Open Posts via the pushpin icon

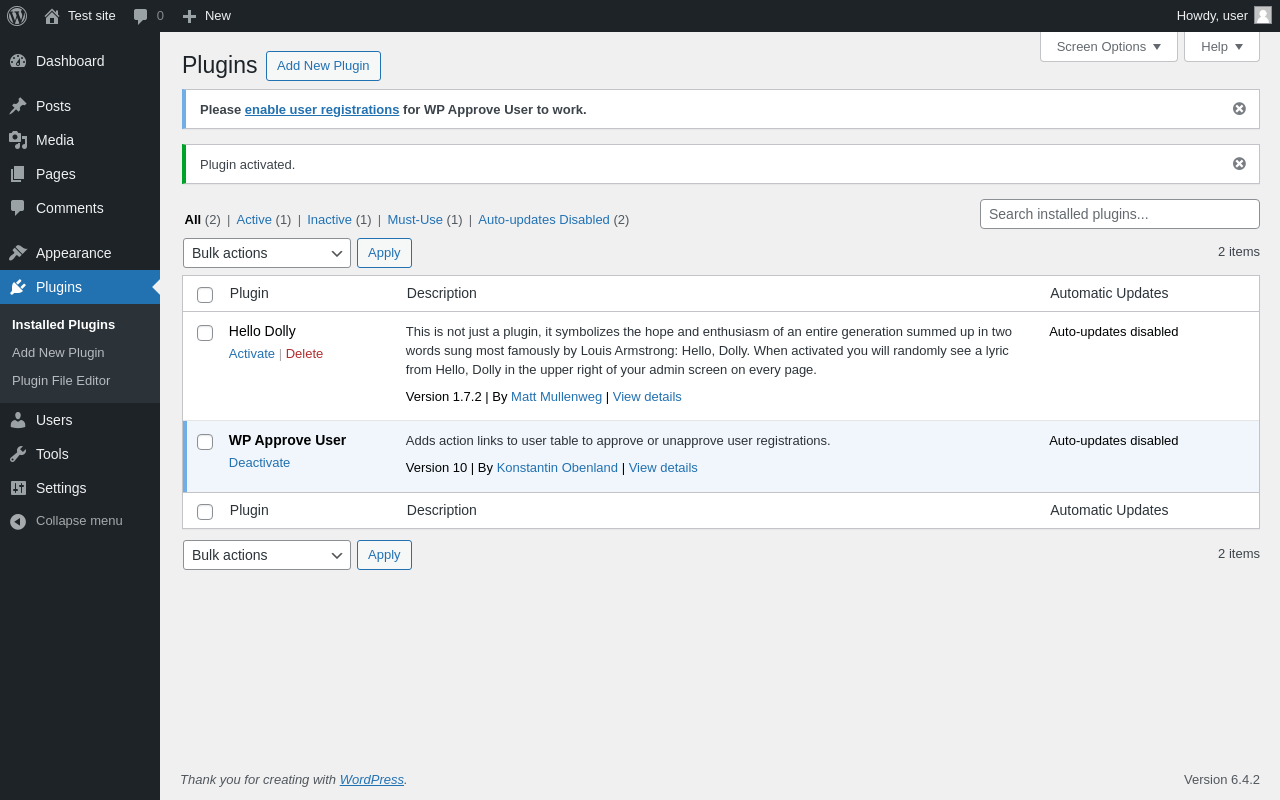18,106
